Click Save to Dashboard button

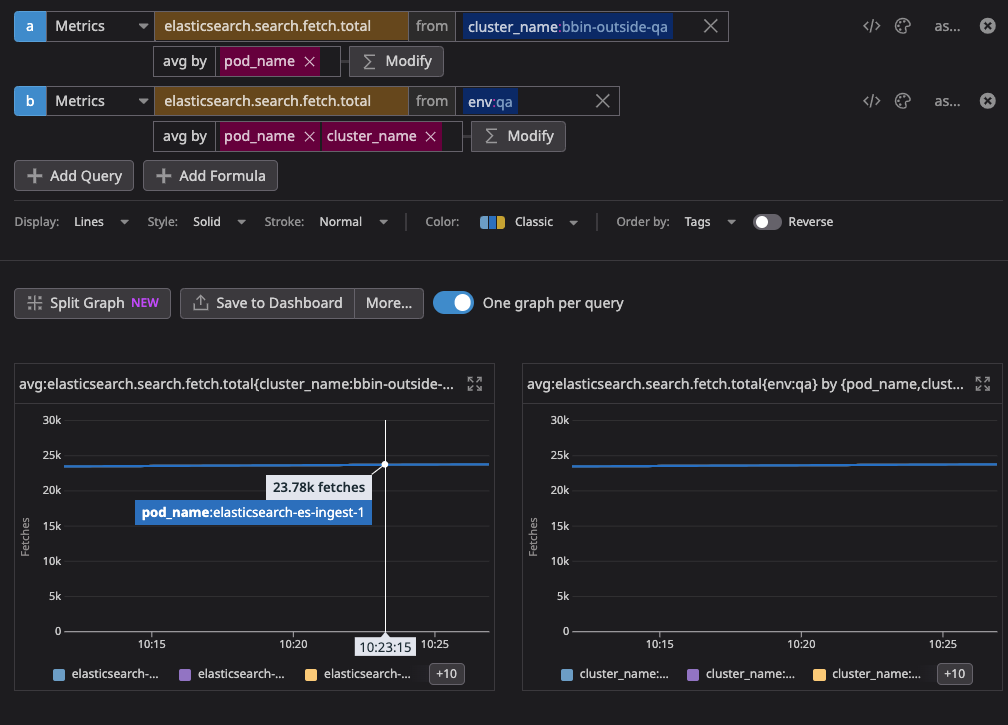(x=267, y=303)
